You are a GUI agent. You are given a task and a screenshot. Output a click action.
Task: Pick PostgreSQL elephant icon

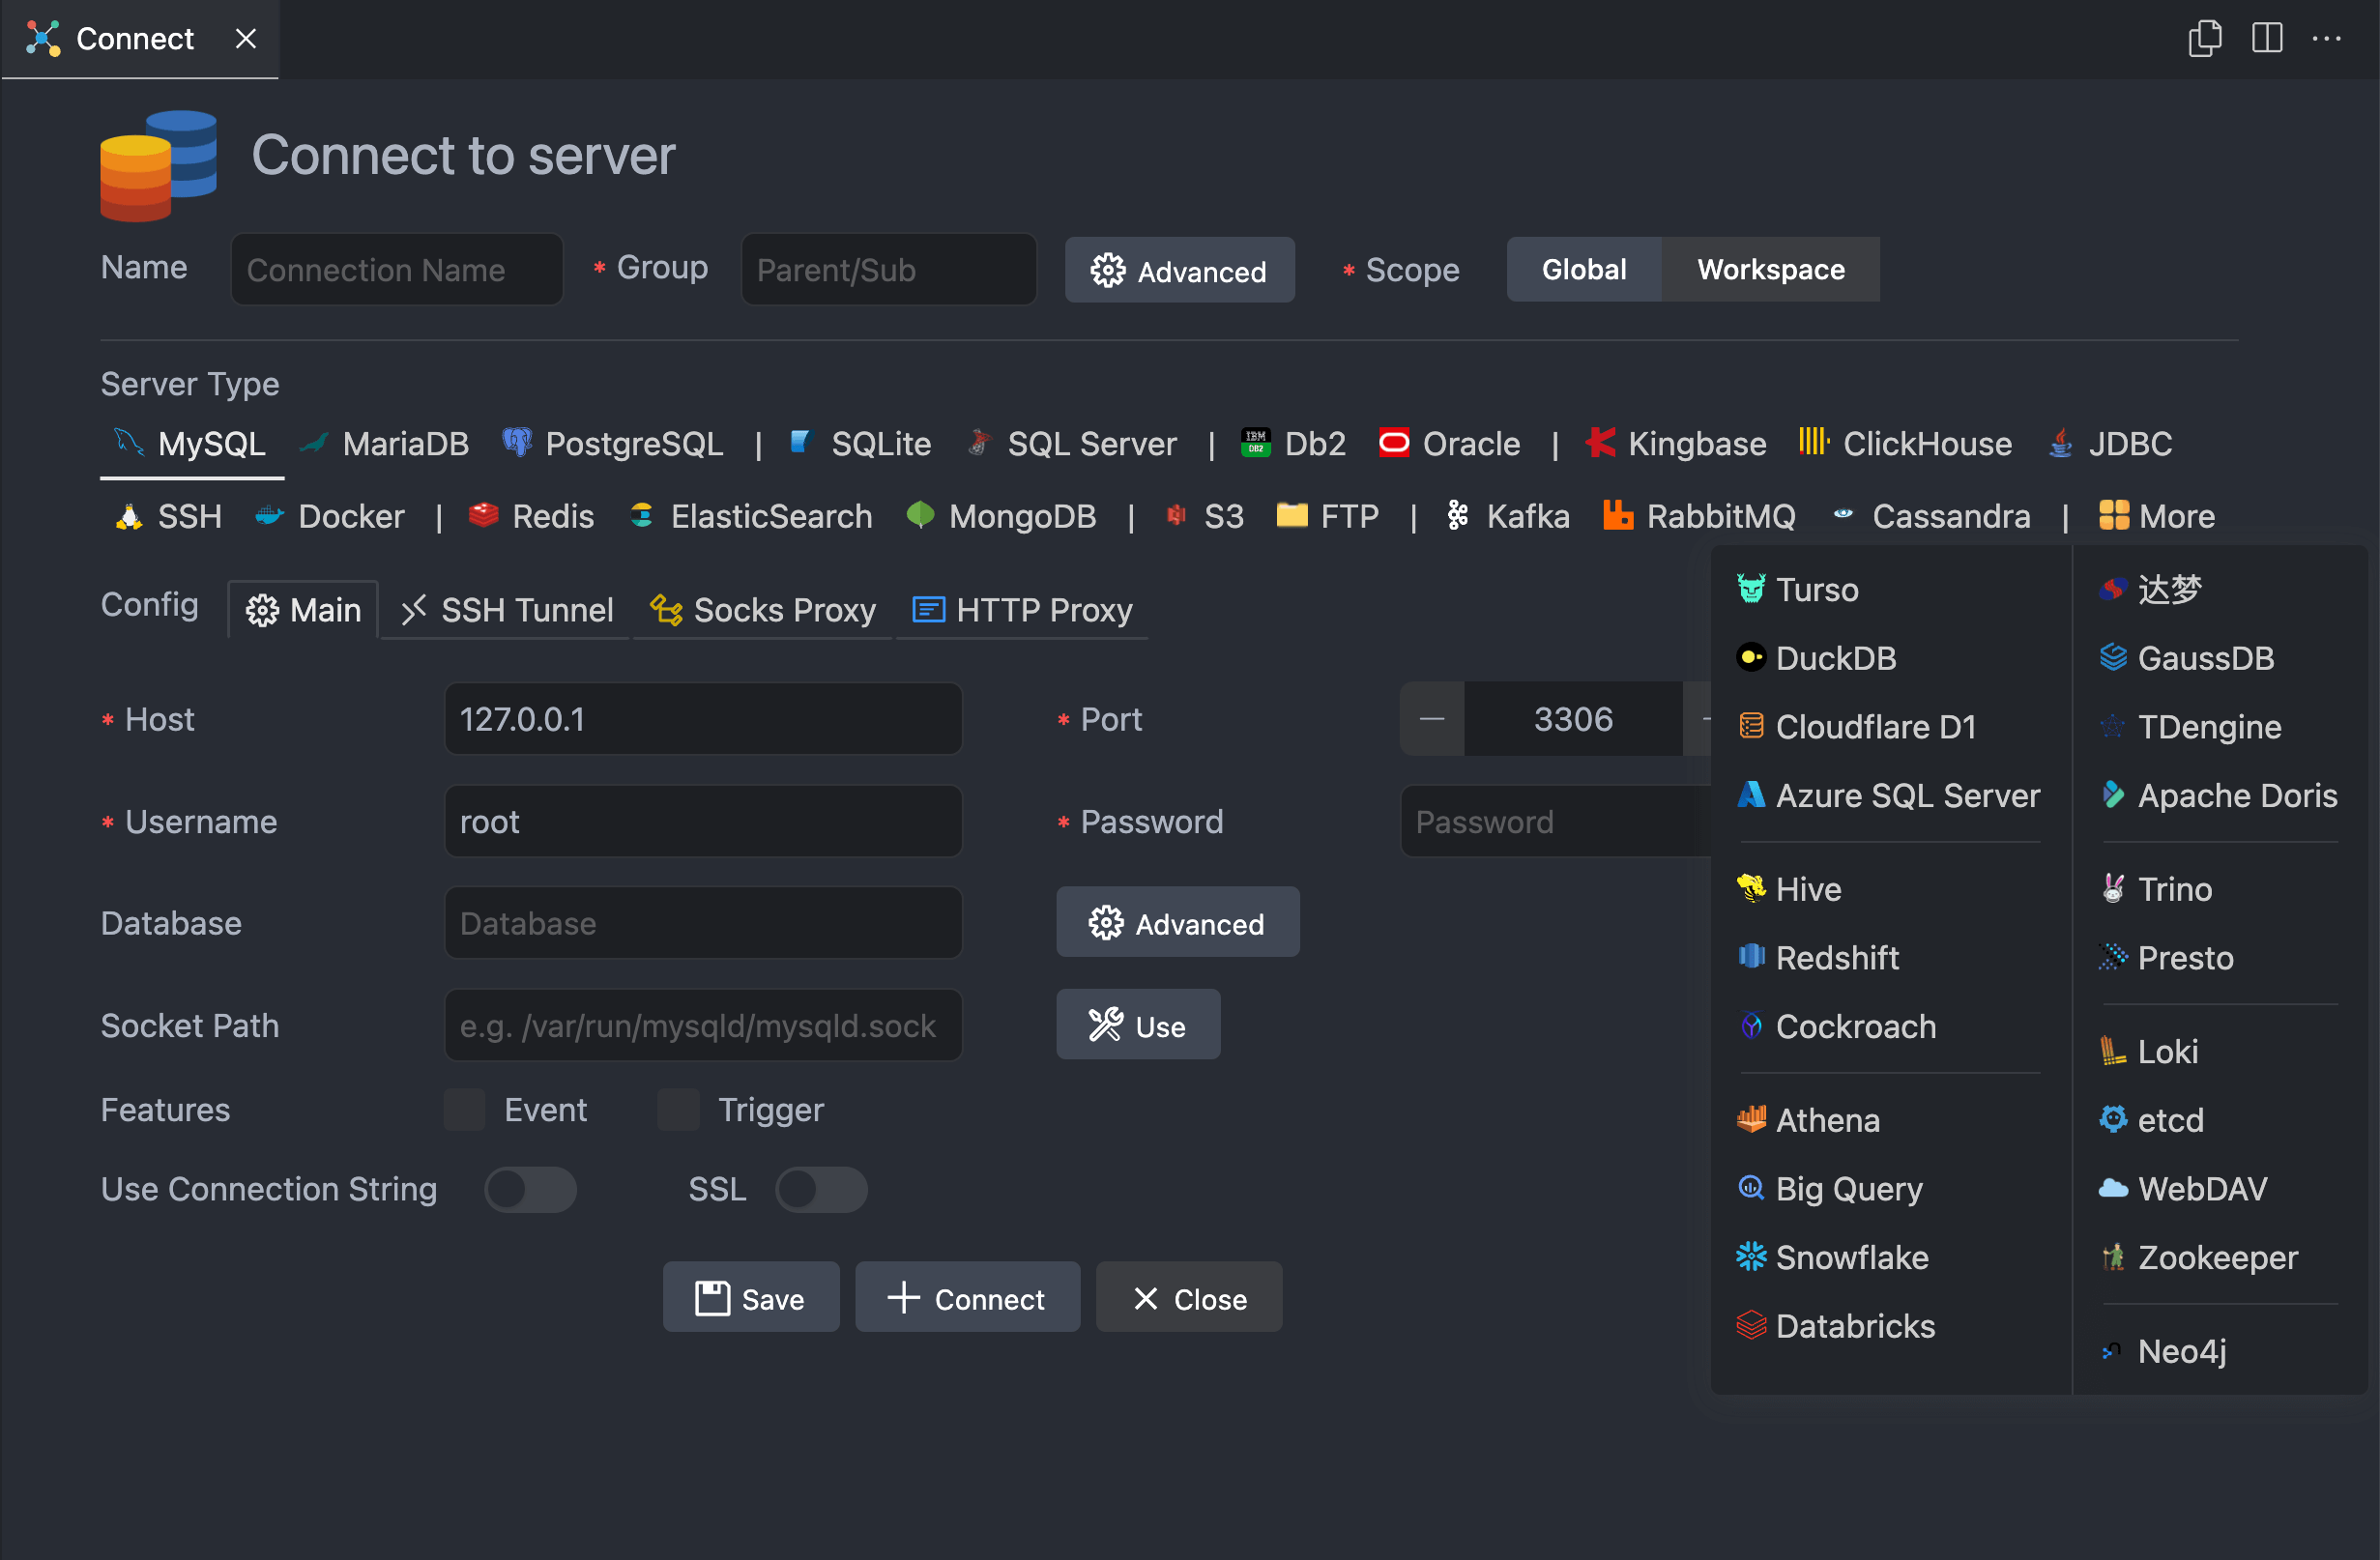[517, 442]
